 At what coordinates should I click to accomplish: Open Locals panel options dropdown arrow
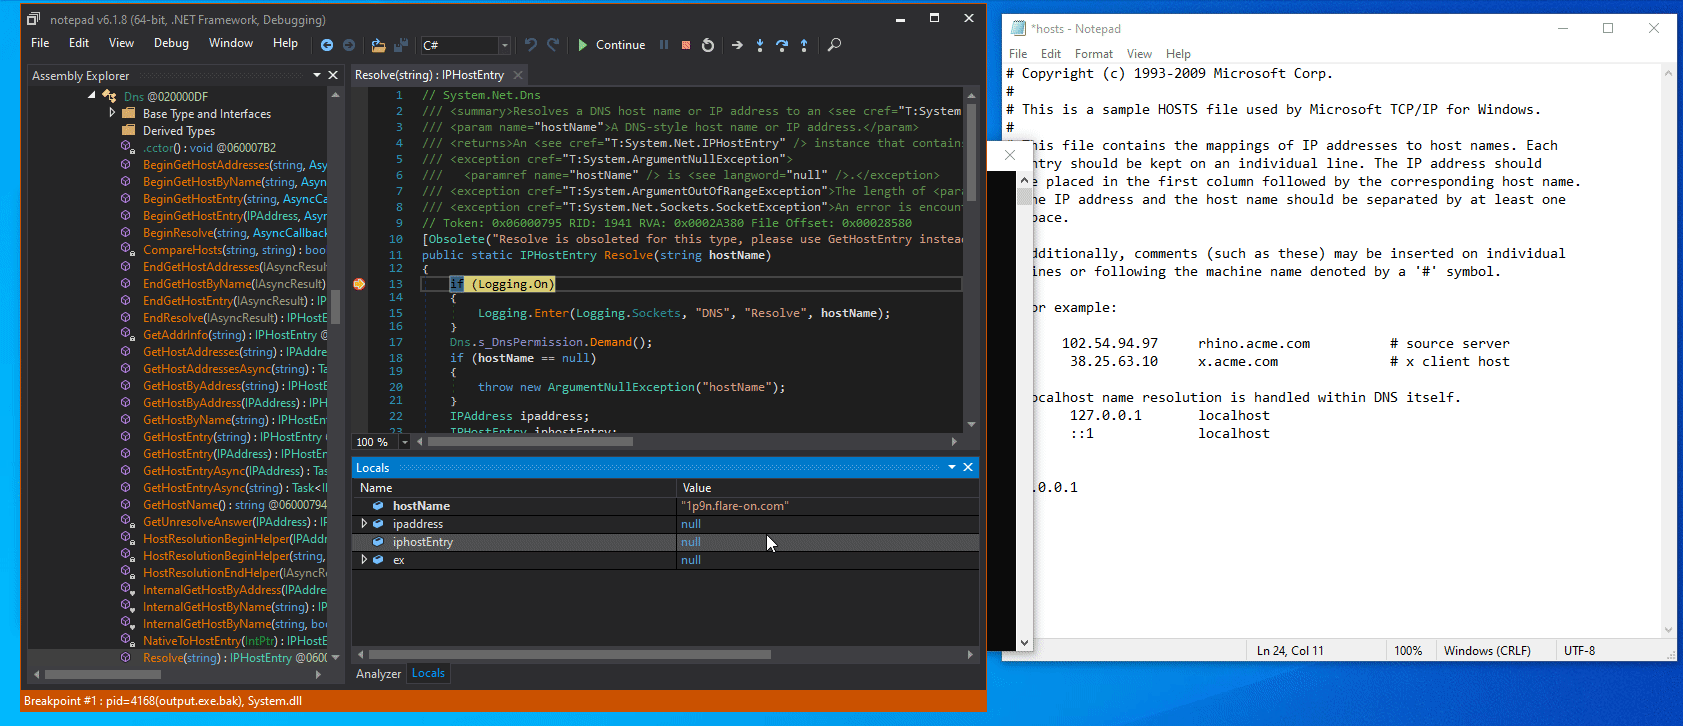point(952,467)
